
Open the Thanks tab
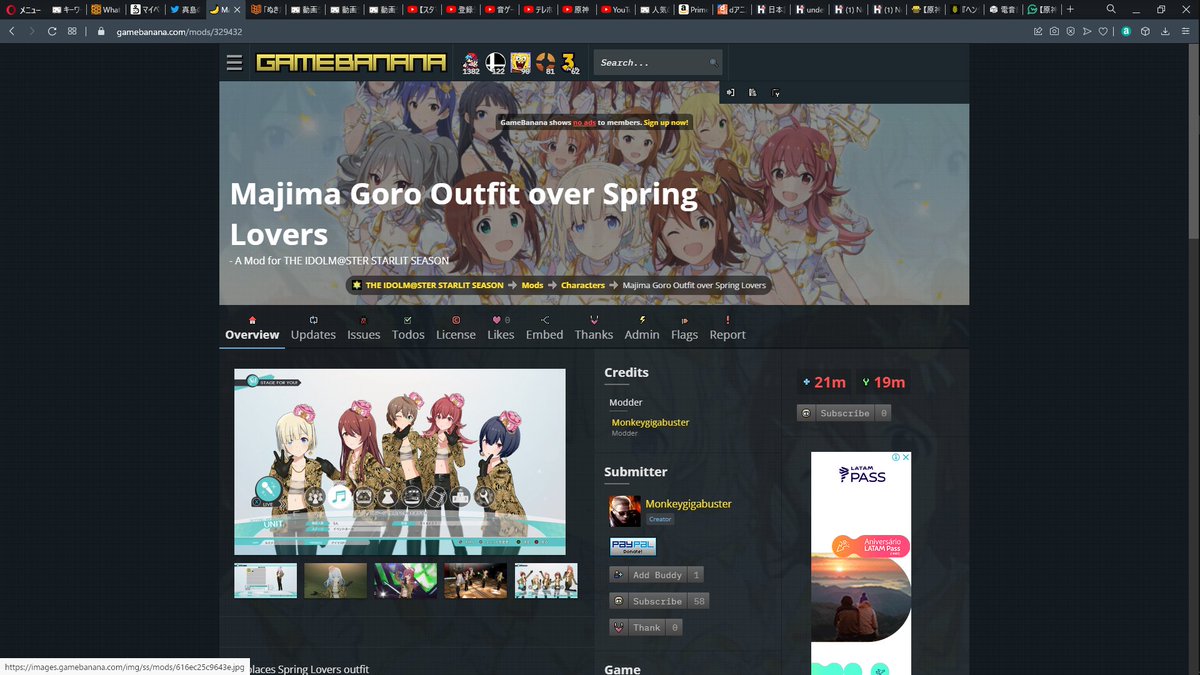point(594,328)
